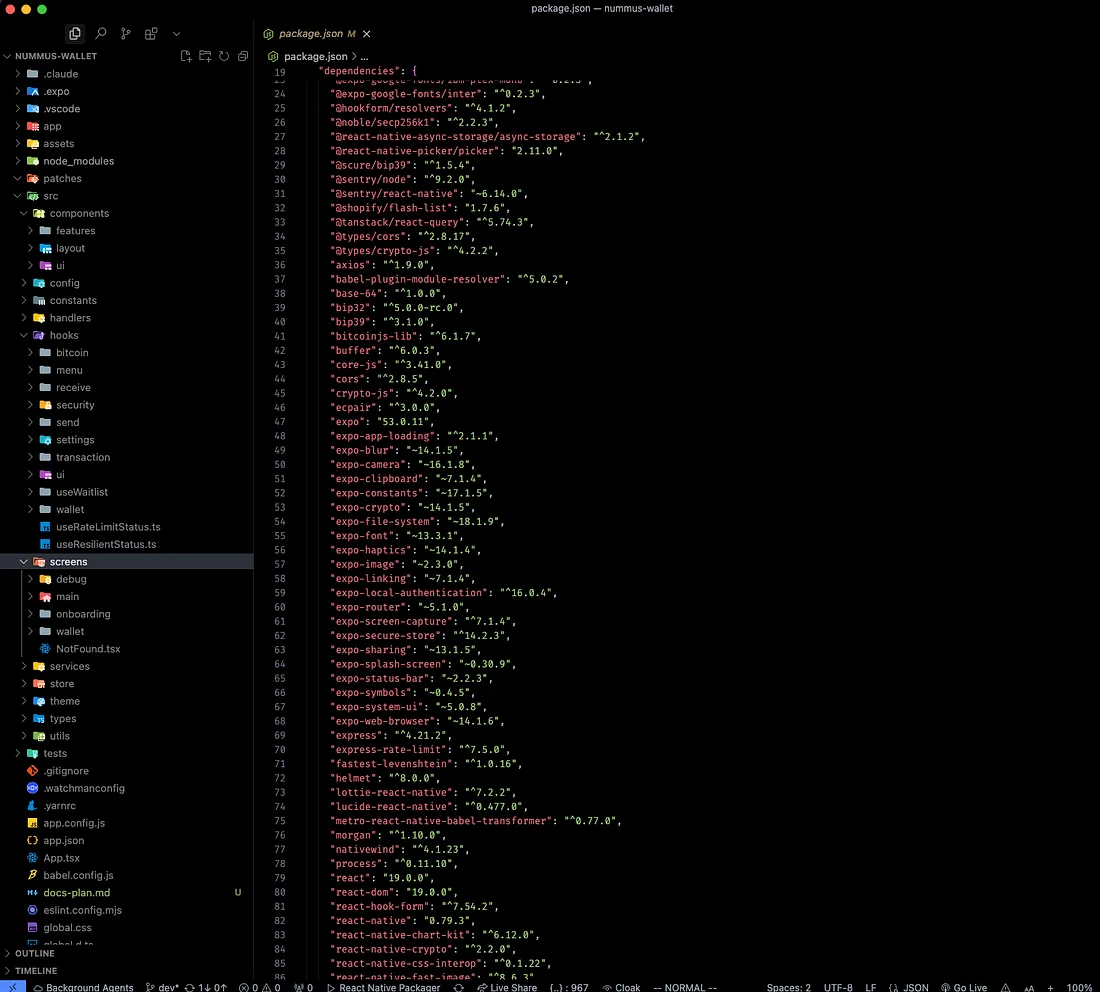Open the global.css file
This screenshot has height=992, width=1100.
click(x=126, y=927)
